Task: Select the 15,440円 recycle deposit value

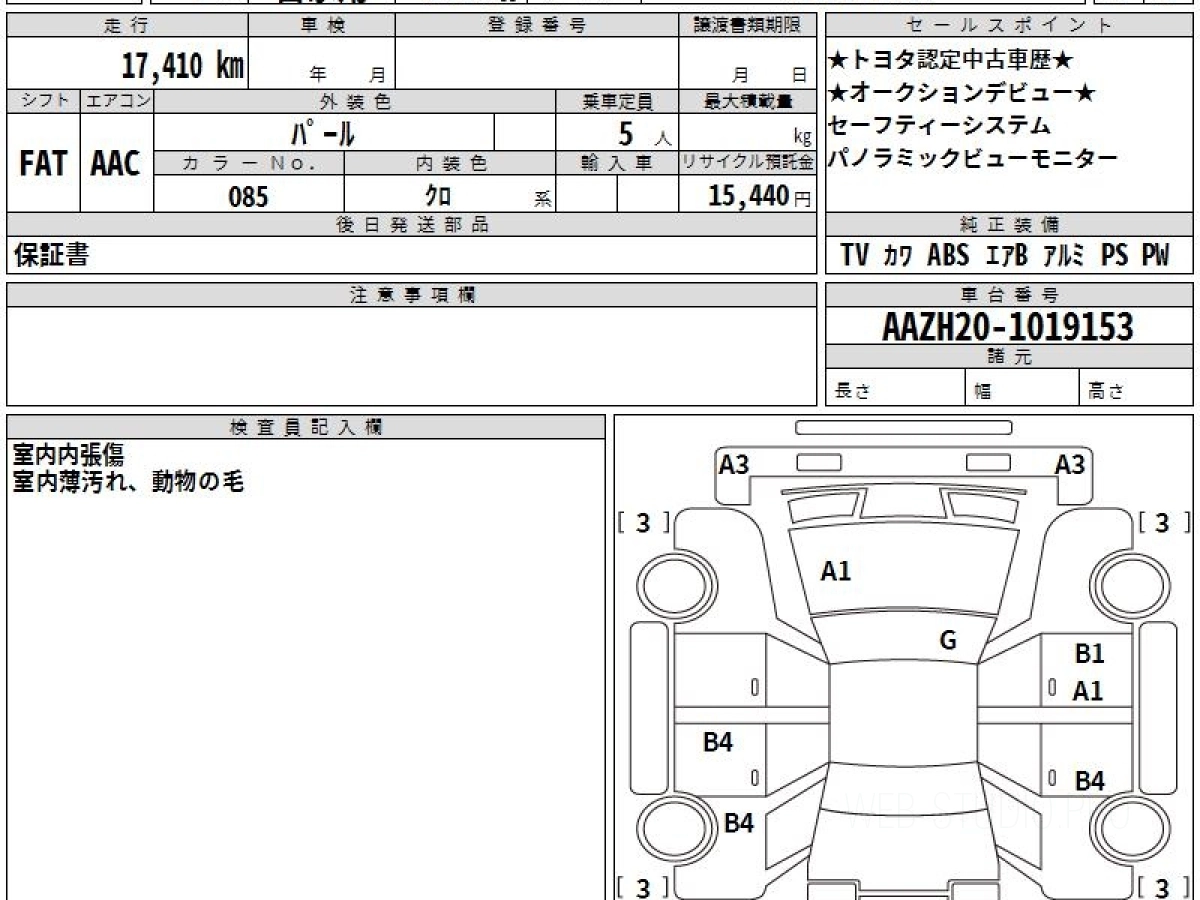Action: click(760, 196)
